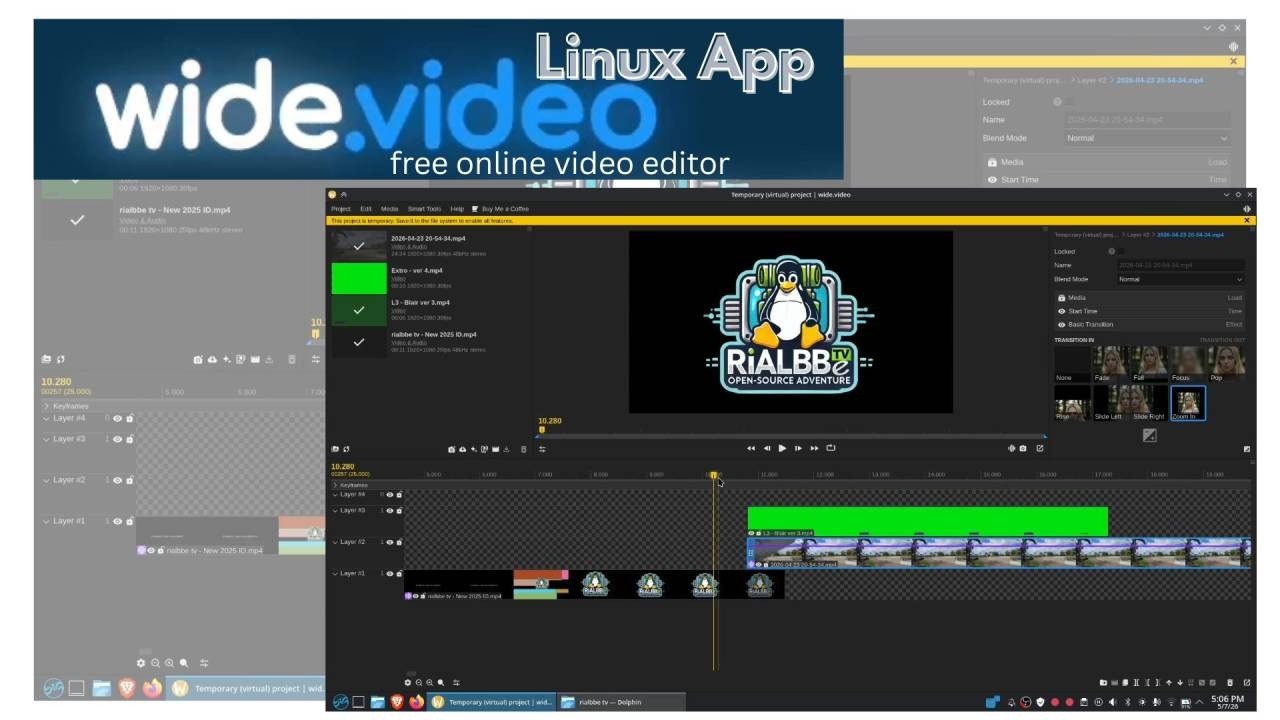Open the Media menu
This screenshot has width=1280, height=720.
click(389, 209)
